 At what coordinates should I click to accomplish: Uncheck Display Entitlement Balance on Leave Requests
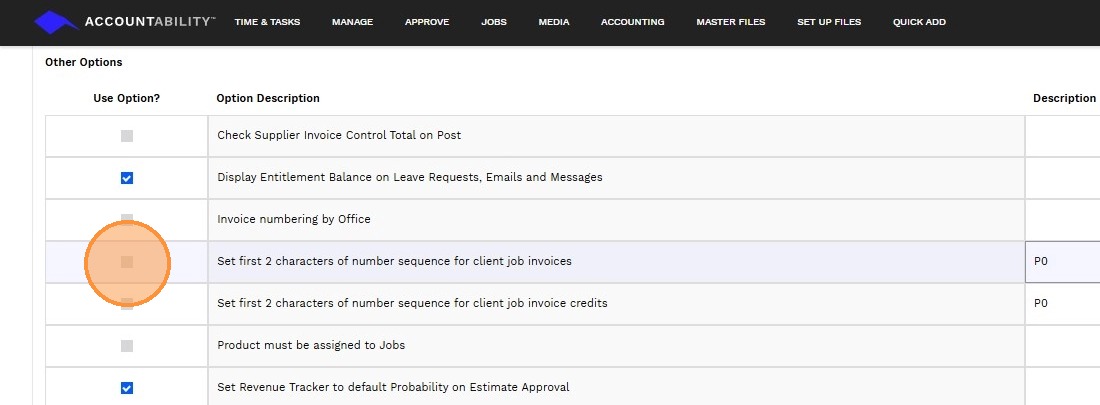point(127,178)
